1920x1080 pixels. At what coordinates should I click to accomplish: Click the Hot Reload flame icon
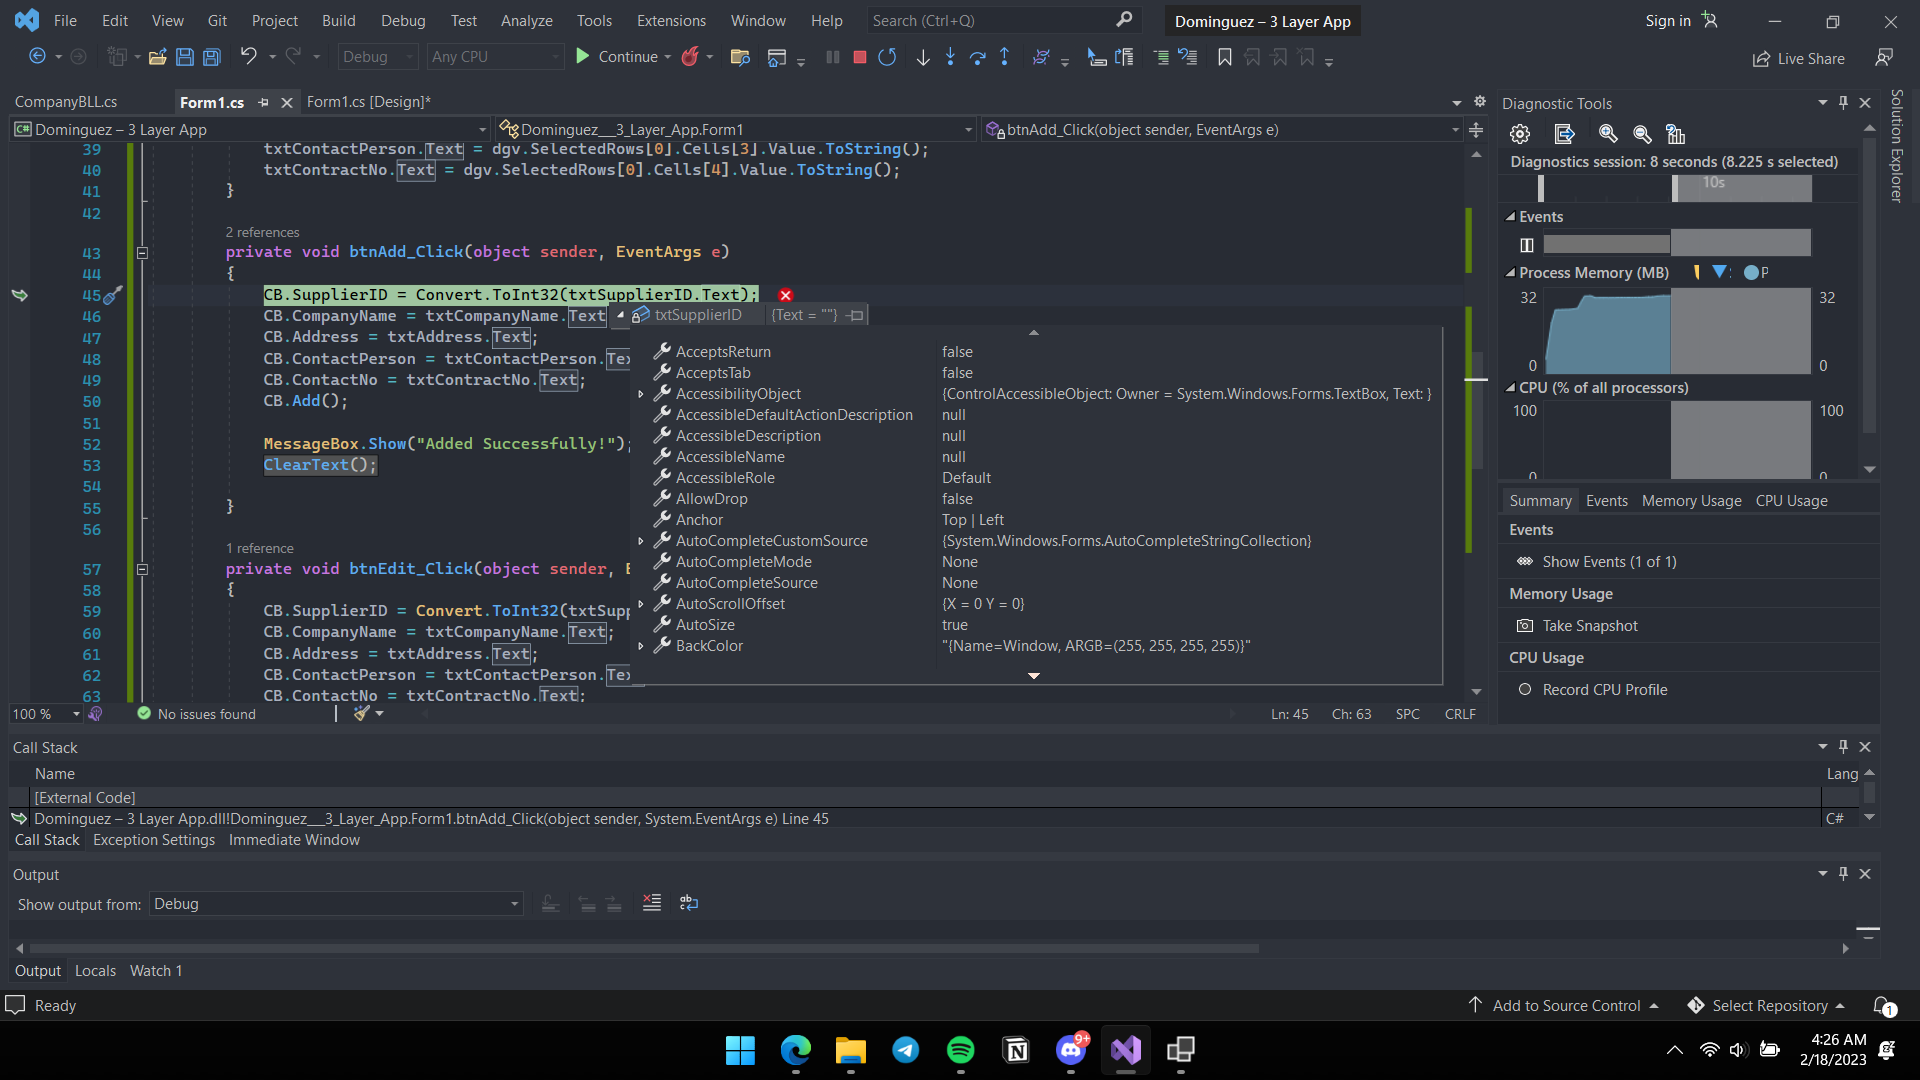(689, 57)
